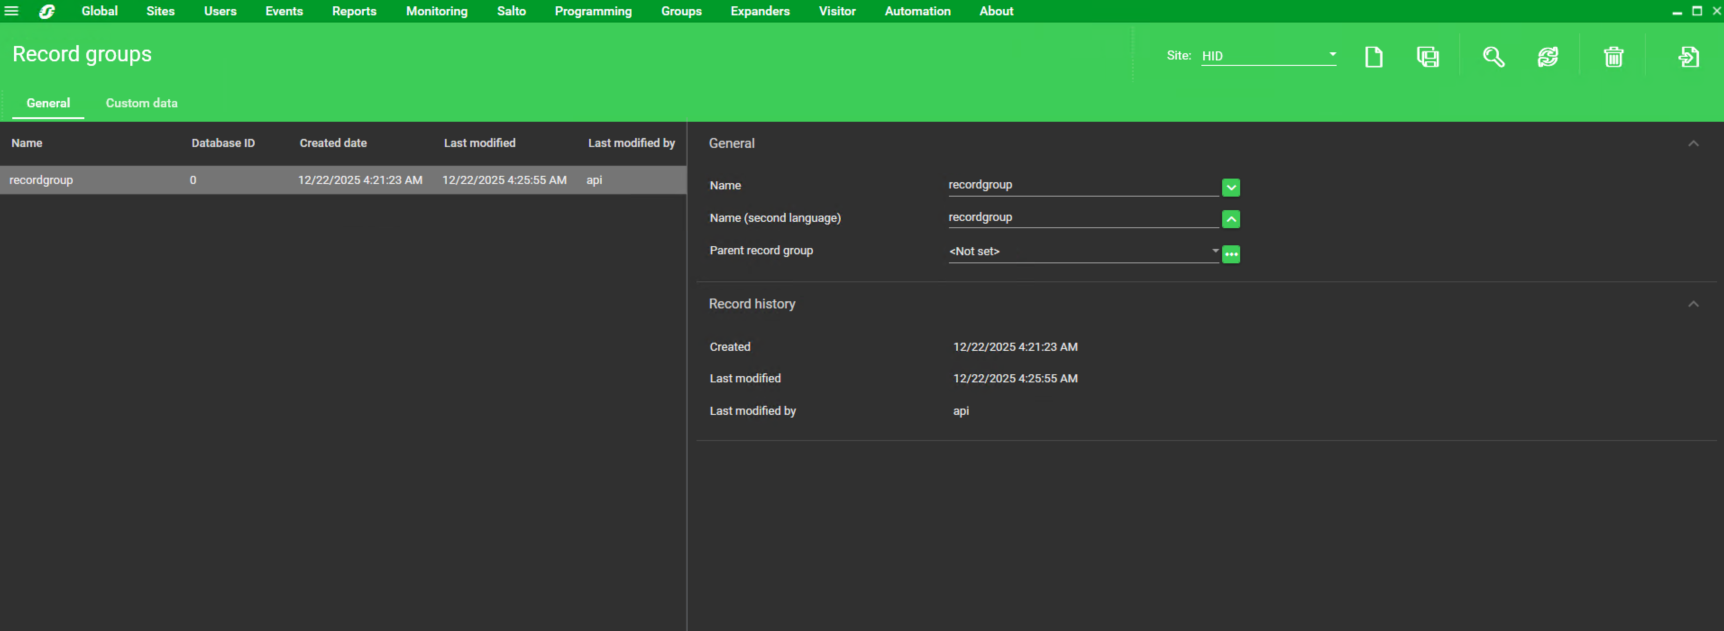Click the api cell in the list
Viewport: 1724px width, 631px height.
point(594,180)
